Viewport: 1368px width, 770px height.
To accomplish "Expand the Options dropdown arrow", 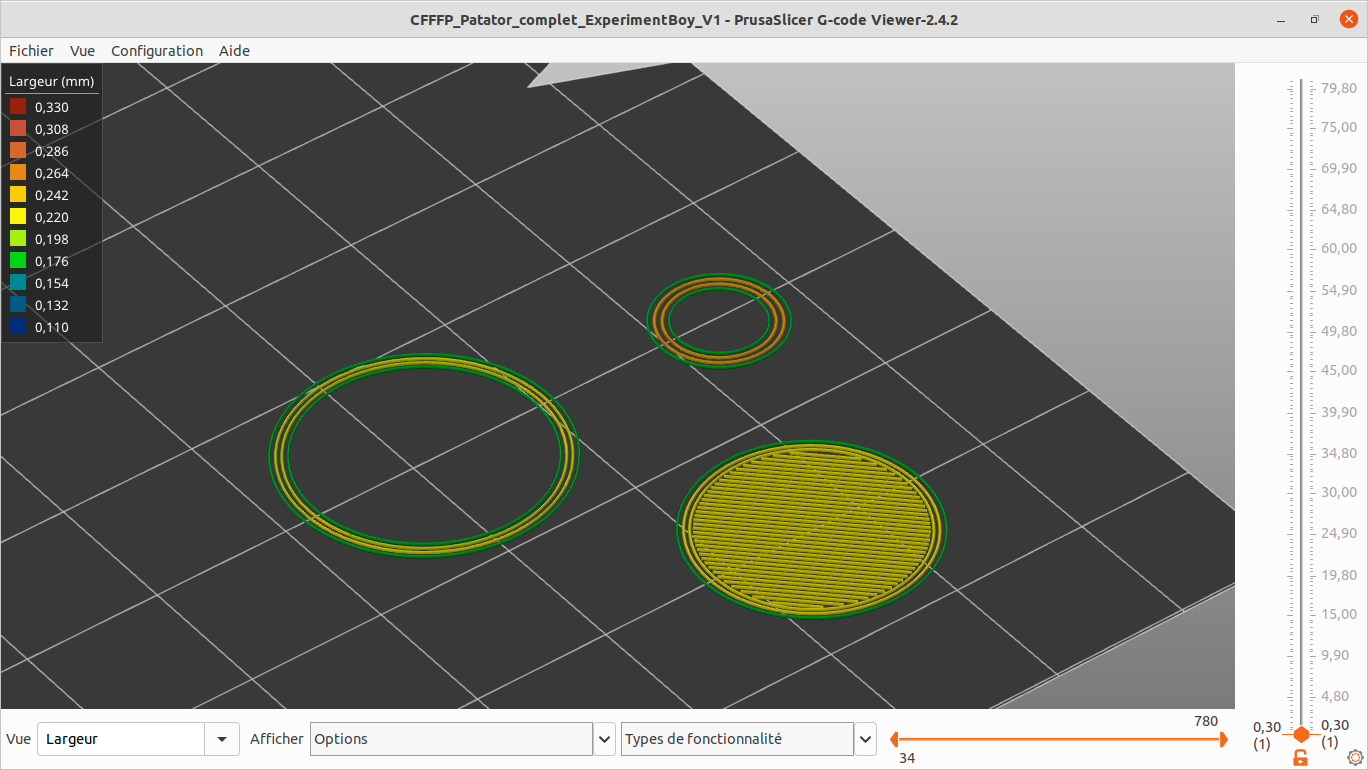I will [605, 739].
